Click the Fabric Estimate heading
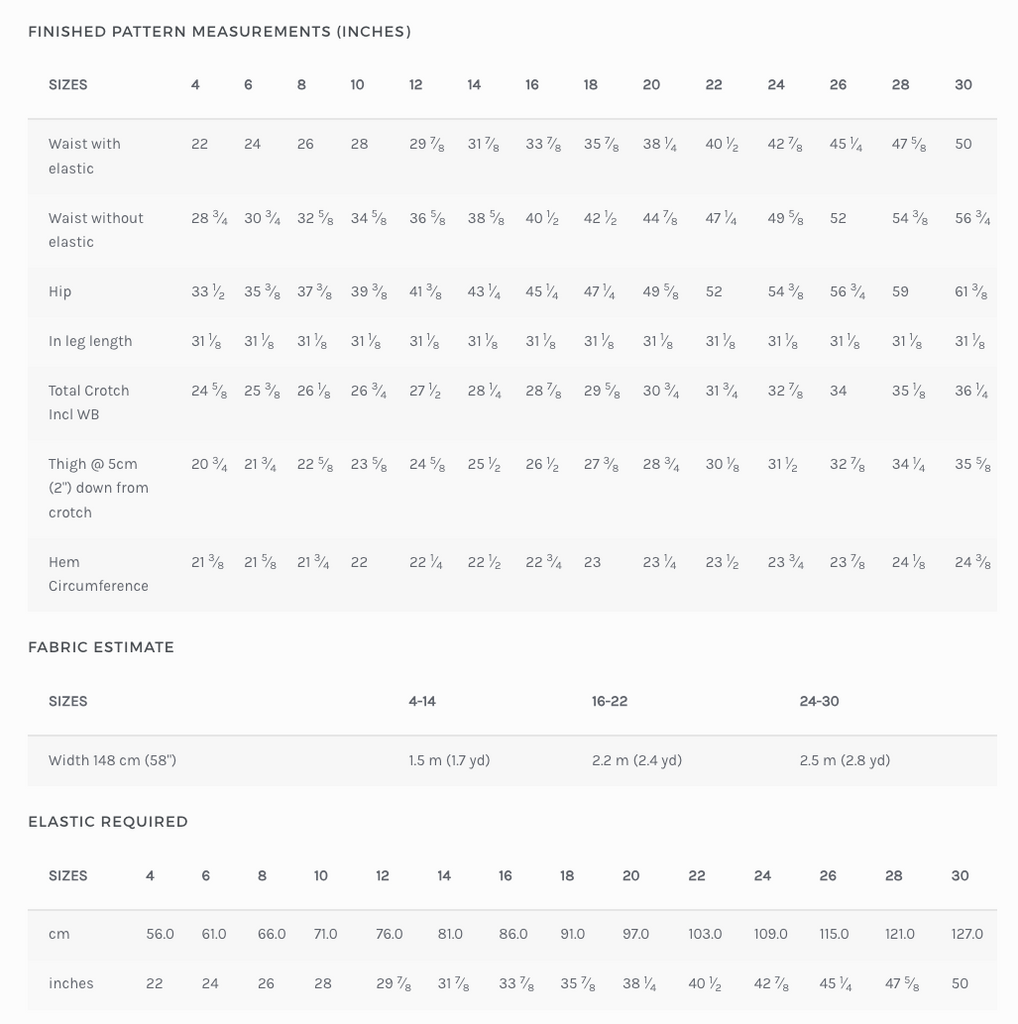The width and height of the screenshot is (1018, 1024). pos(101,648)
